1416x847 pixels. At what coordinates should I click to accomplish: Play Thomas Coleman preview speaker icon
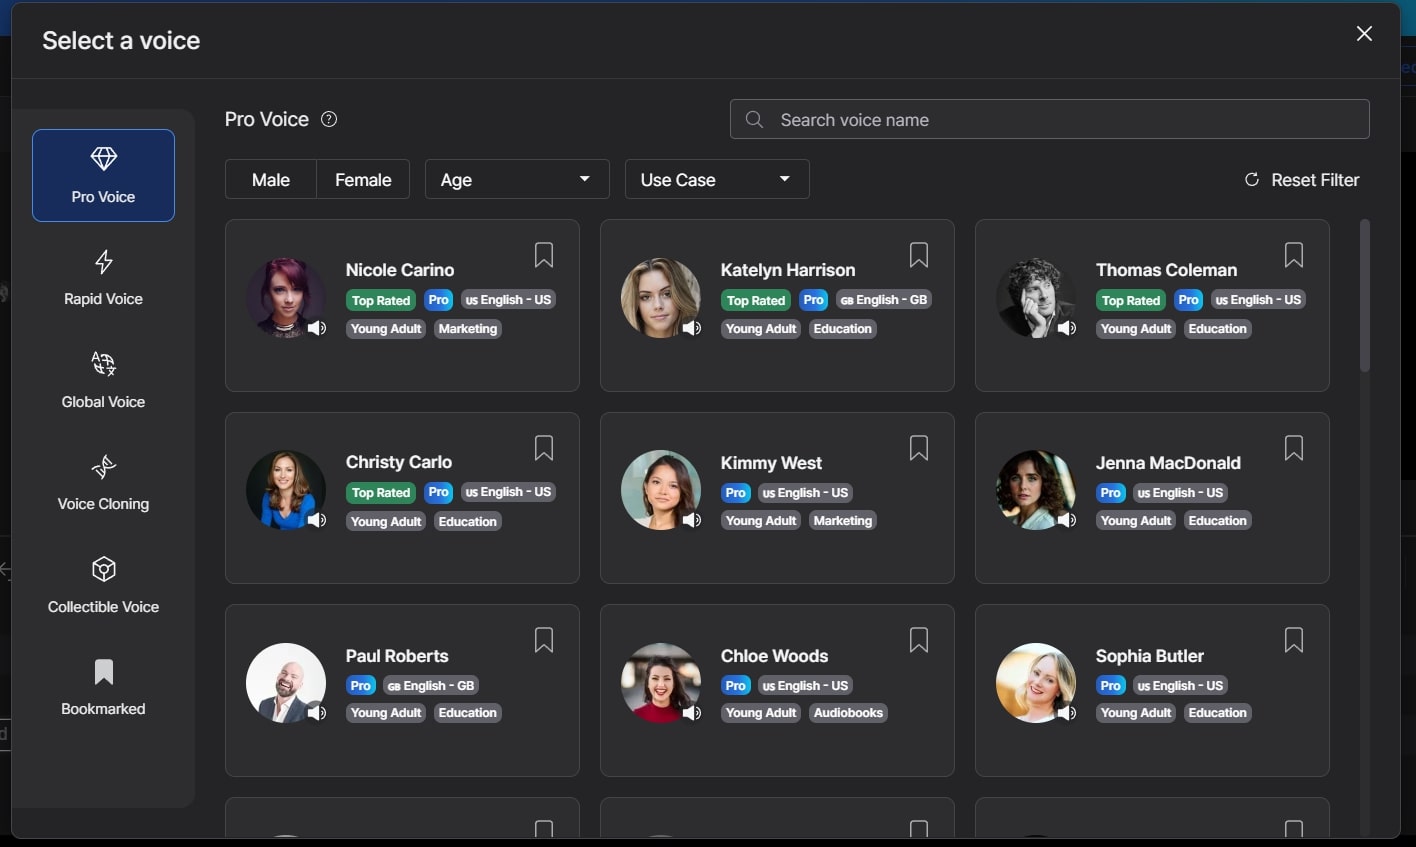[1067, 328]
